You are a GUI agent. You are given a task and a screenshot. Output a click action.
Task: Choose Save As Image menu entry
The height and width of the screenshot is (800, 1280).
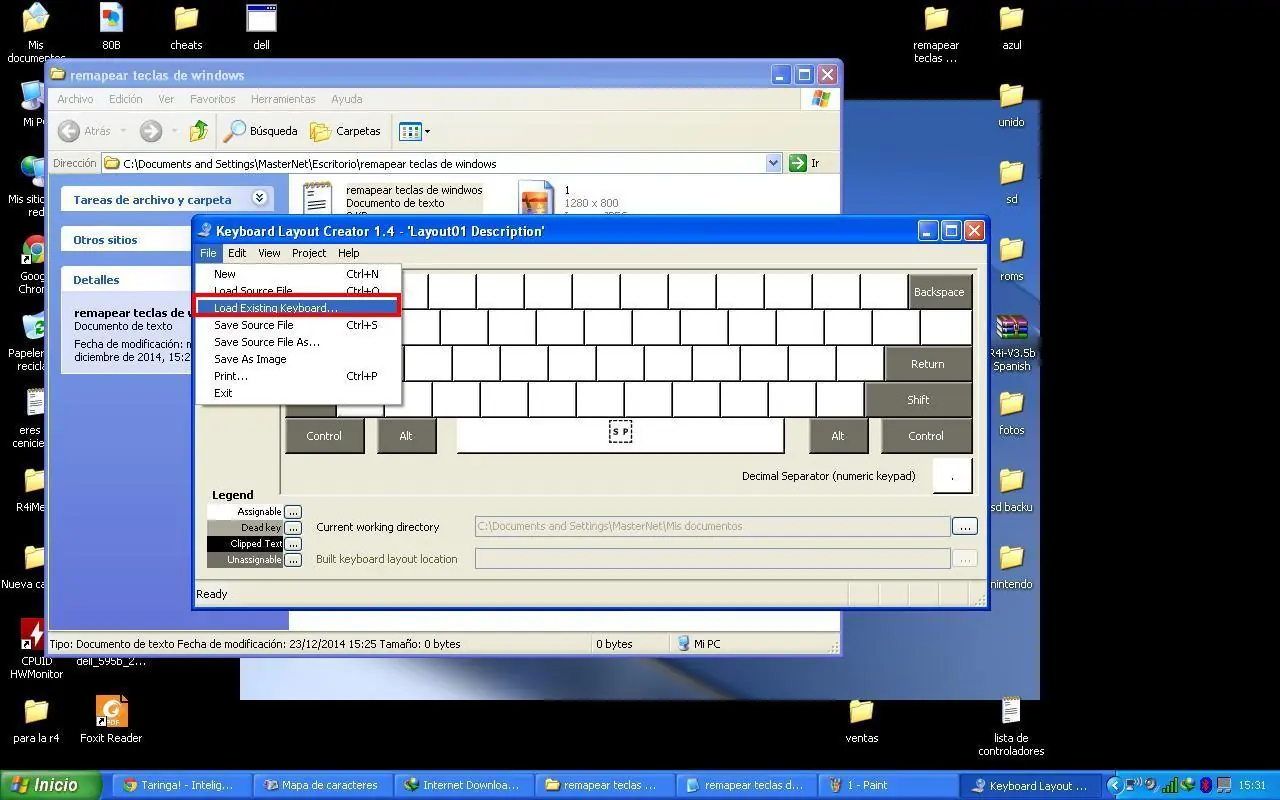(298, 359)
